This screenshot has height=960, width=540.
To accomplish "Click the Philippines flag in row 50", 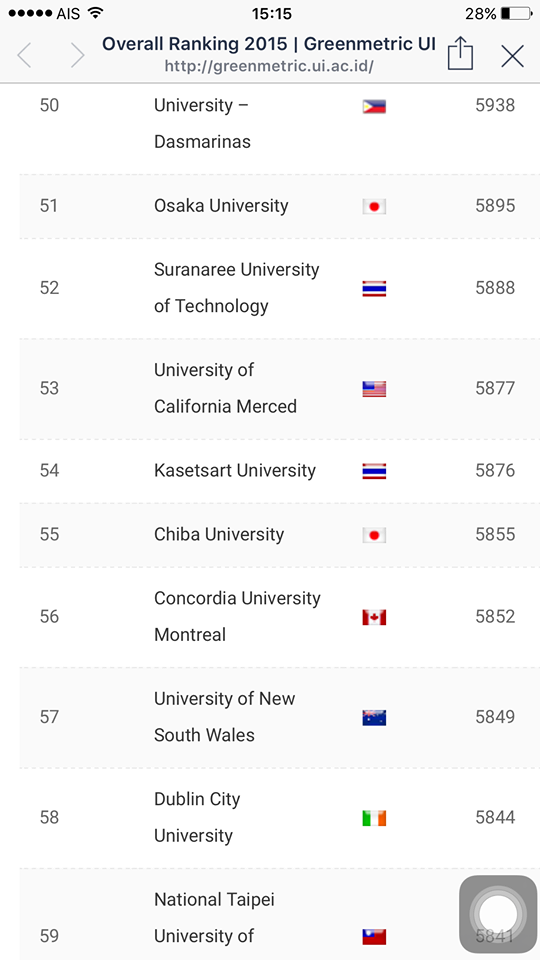I will 374,107.
